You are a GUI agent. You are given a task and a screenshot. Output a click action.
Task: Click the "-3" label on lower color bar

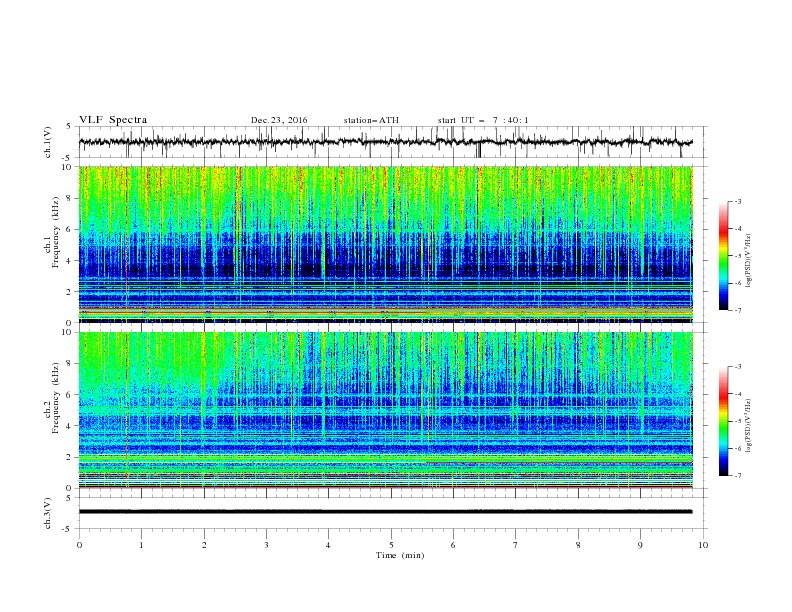(x=738, y=367)
